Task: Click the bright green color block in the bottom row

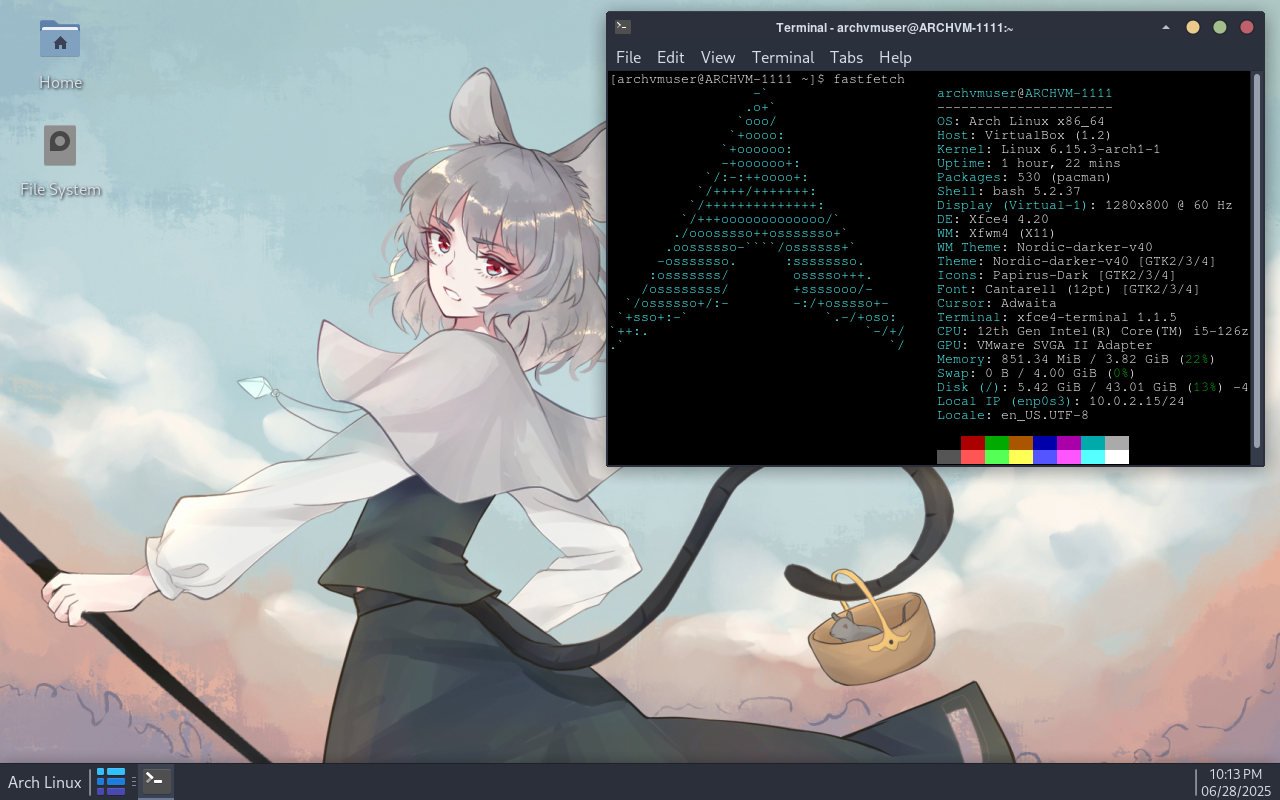Action: point(997,457)
